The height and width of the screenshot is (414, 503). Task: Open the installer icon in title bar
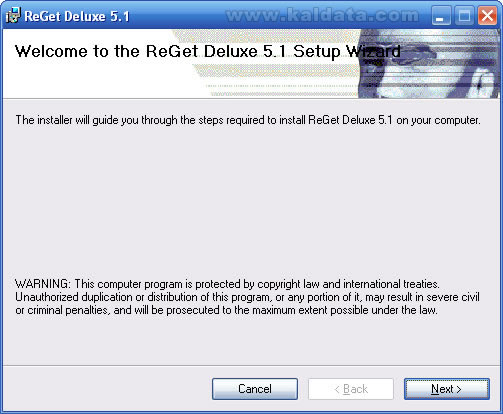click(13, 15)
